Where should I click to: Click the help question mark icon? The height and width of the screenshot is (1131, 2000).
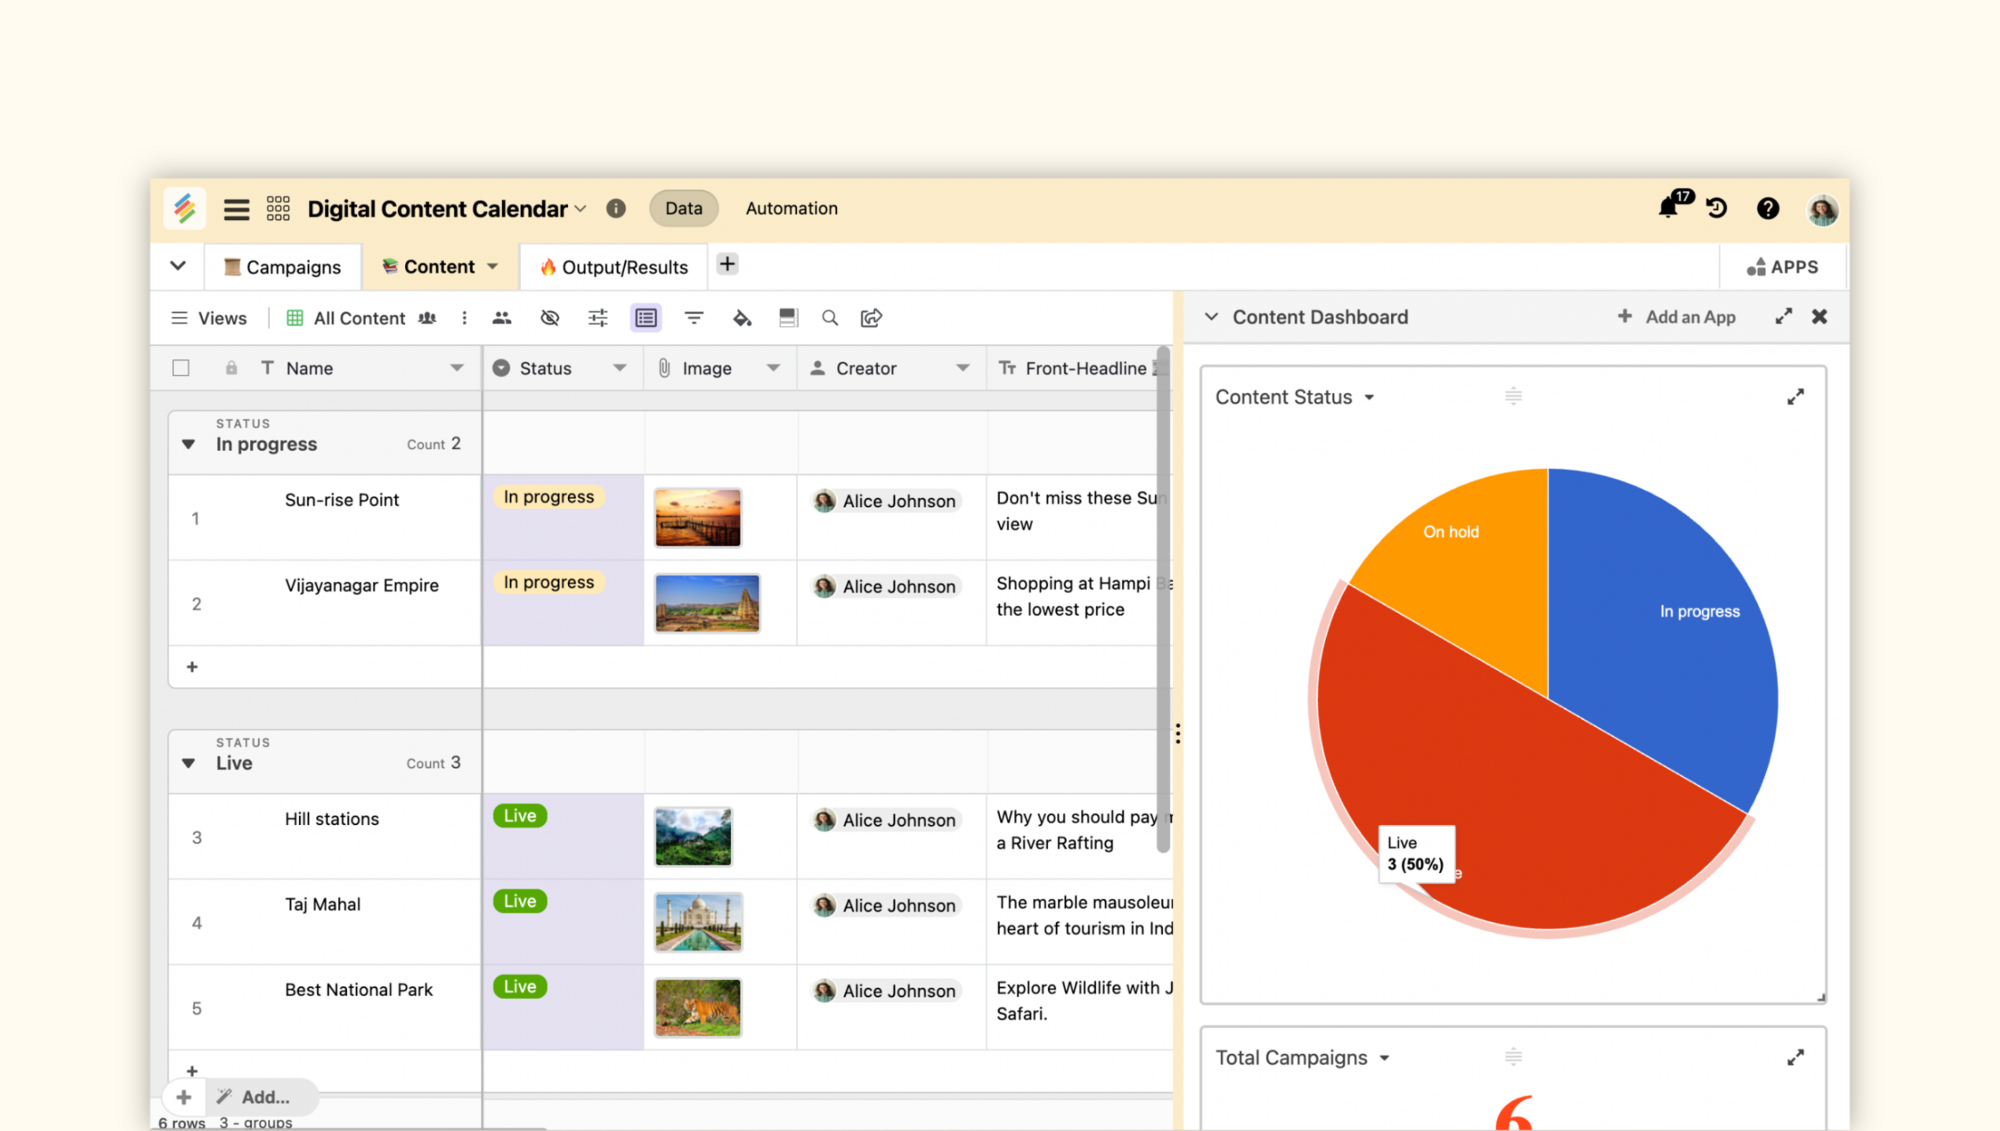1768,208
